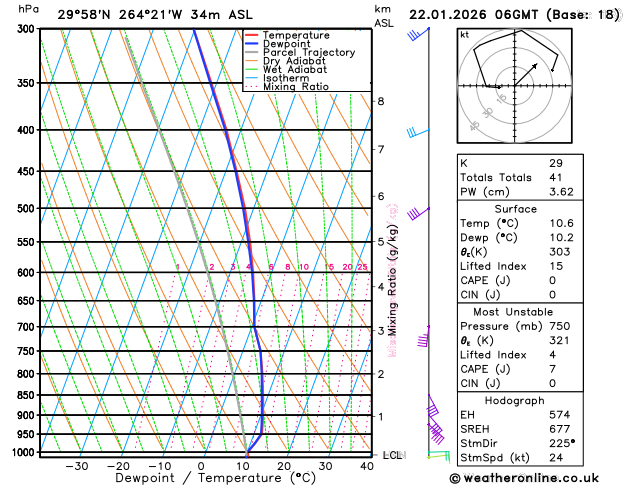Click the -30 temperature axis tick label
The width and height of the screenshot is (629, 486).
click(77, 466)
